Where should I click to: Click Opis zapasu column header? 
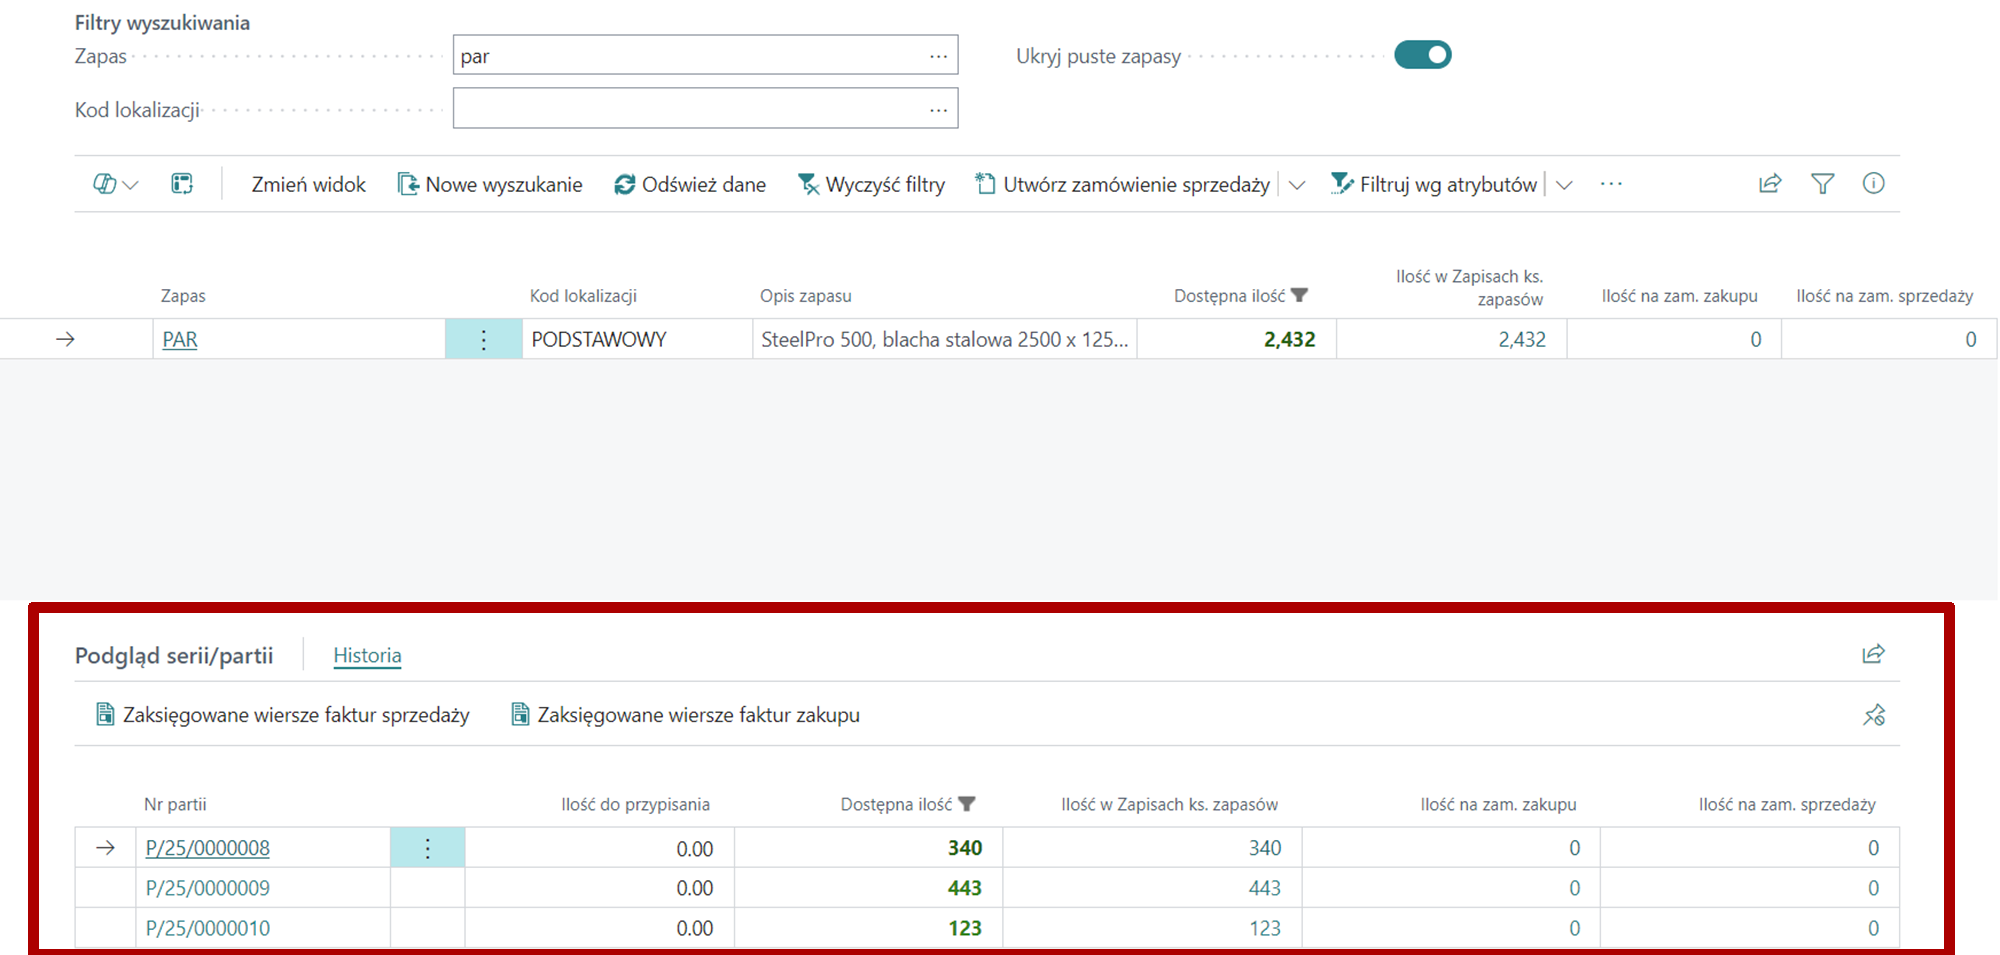pyautogui.click(x=806, y=296)
